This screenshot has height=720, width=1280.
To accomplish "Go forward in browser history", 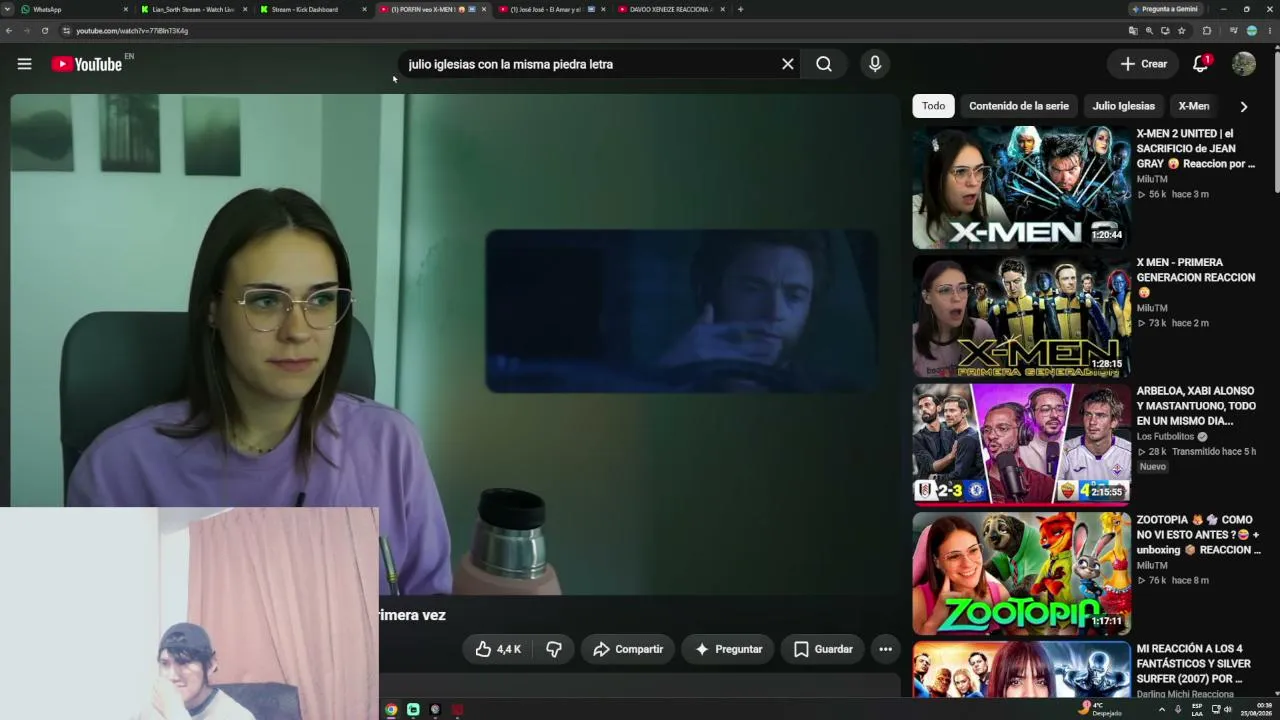I will 27,31.
